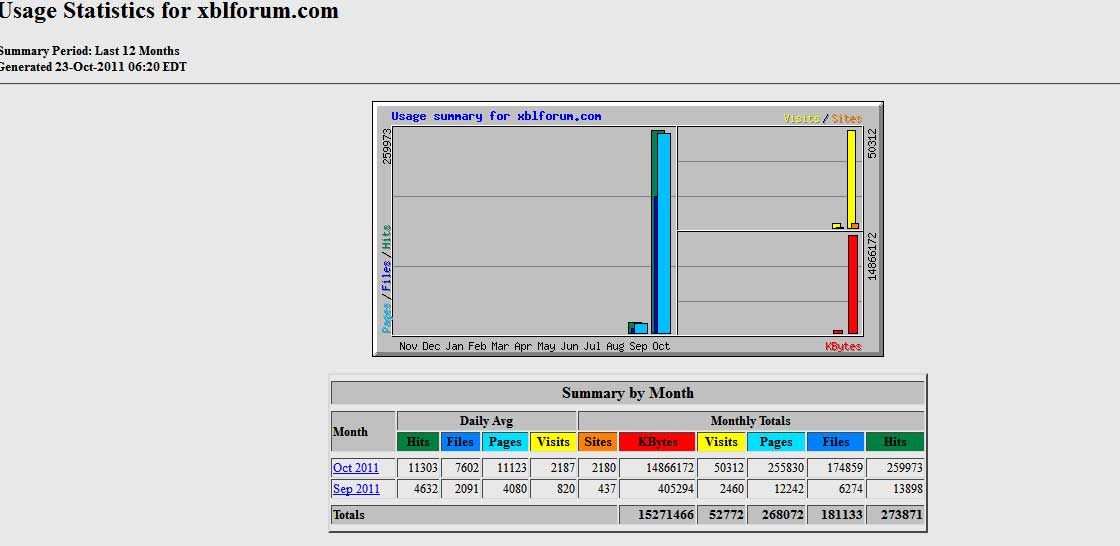Click the tall yellow Visits bar in chart
1120x546 pixels.
[852, 178]
